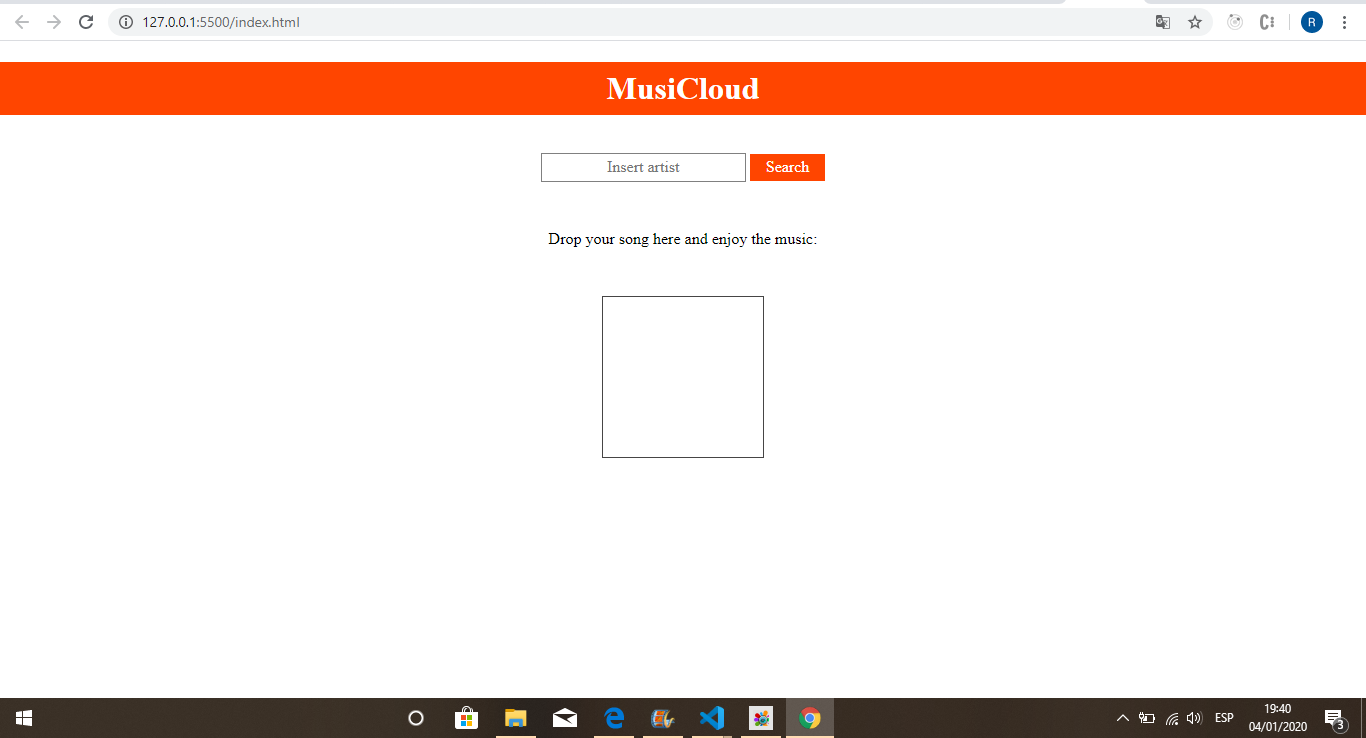Open the site information icon in address bar
This screenshot has height=738, width=1366.
126,22
